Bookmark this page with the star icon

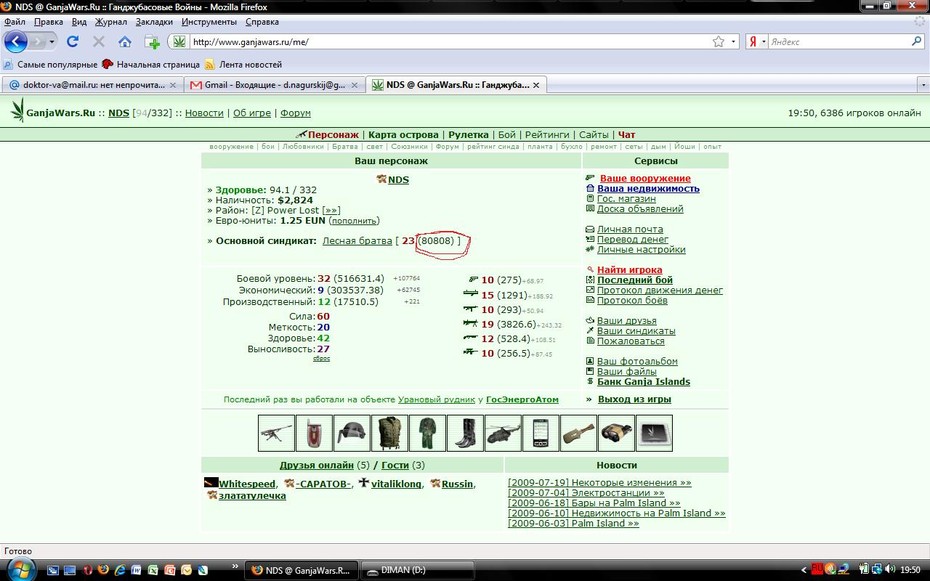tap(718, 42)
